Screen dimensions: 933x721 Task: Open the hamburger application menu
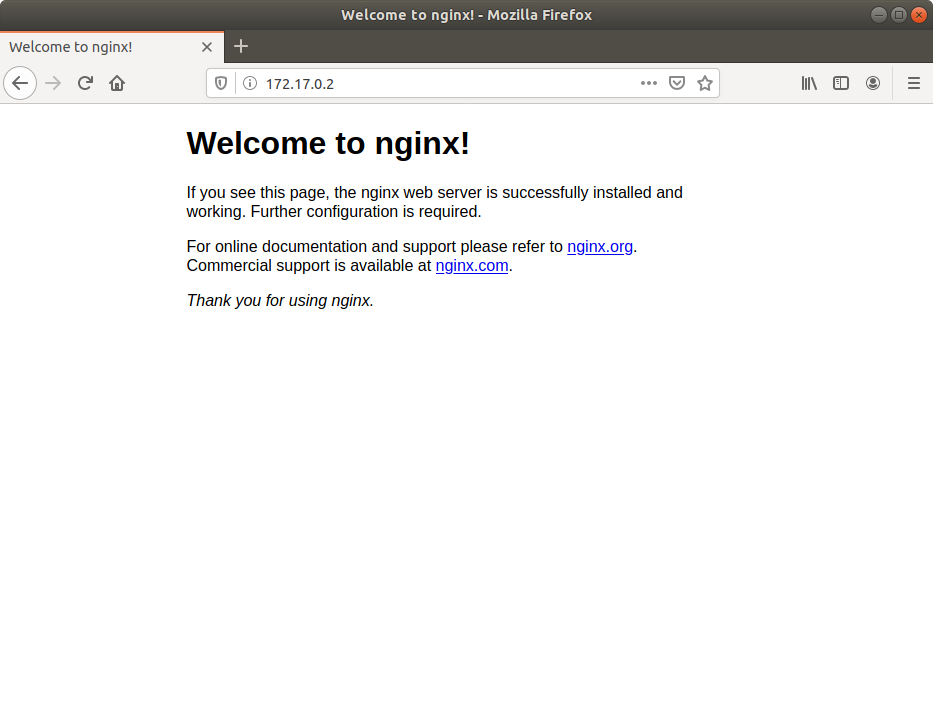[x=913, y=84]
